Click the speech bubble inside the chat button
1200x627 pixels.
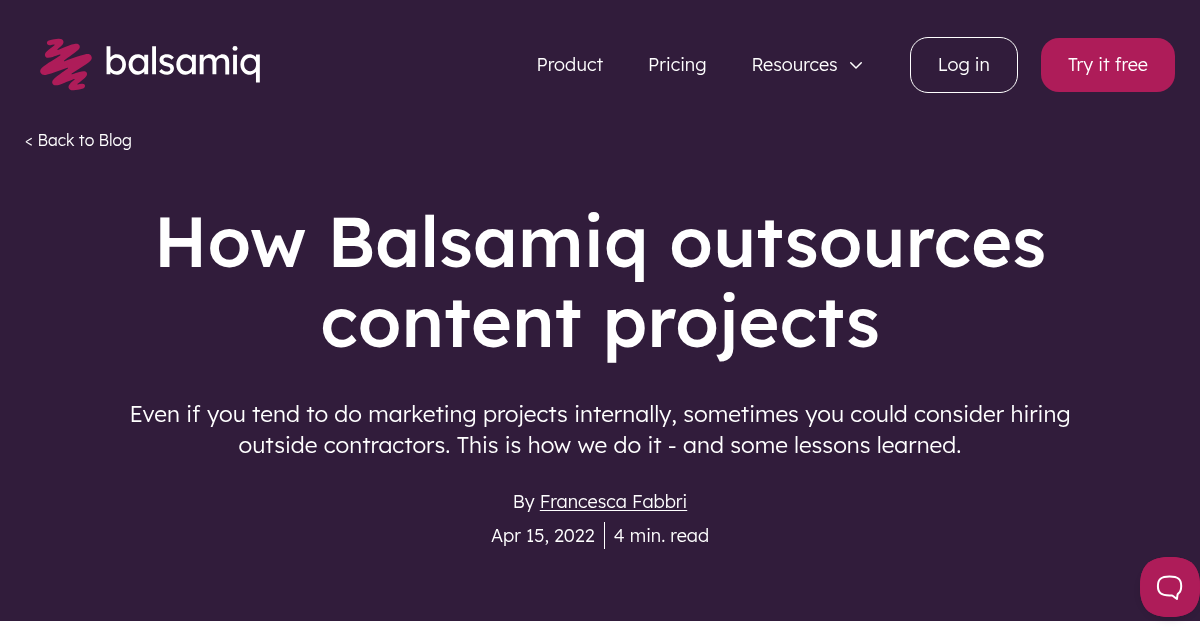(1168, 586)
